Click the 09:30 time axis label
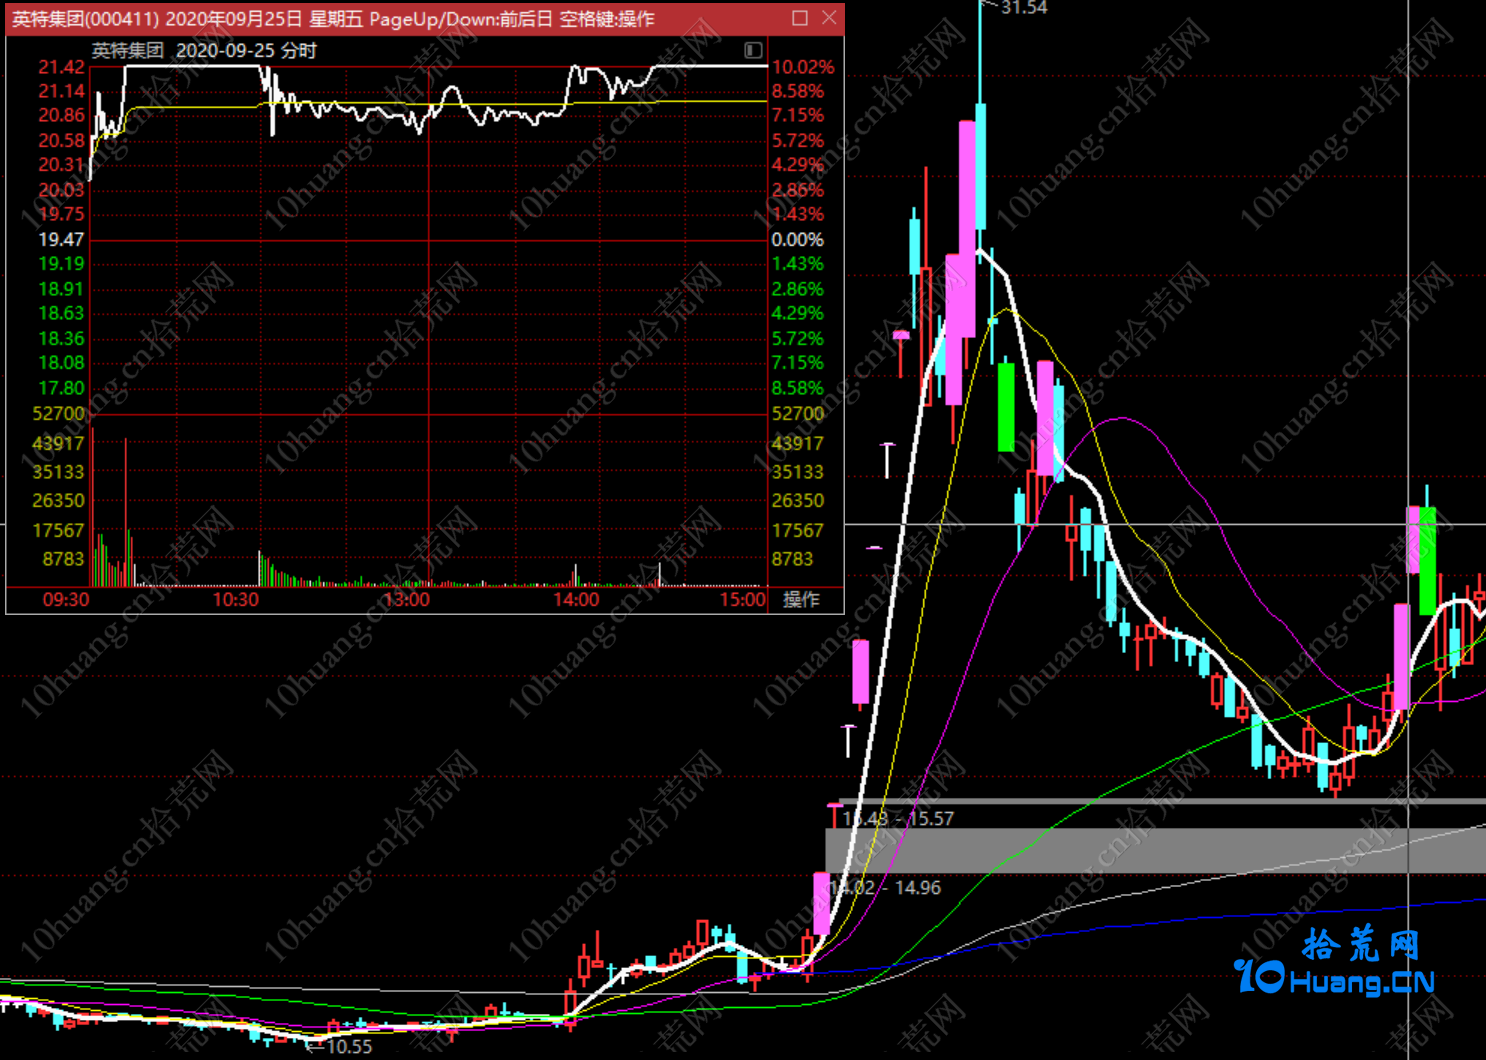Viewport: 1486px width, 1060px height. 66,600
